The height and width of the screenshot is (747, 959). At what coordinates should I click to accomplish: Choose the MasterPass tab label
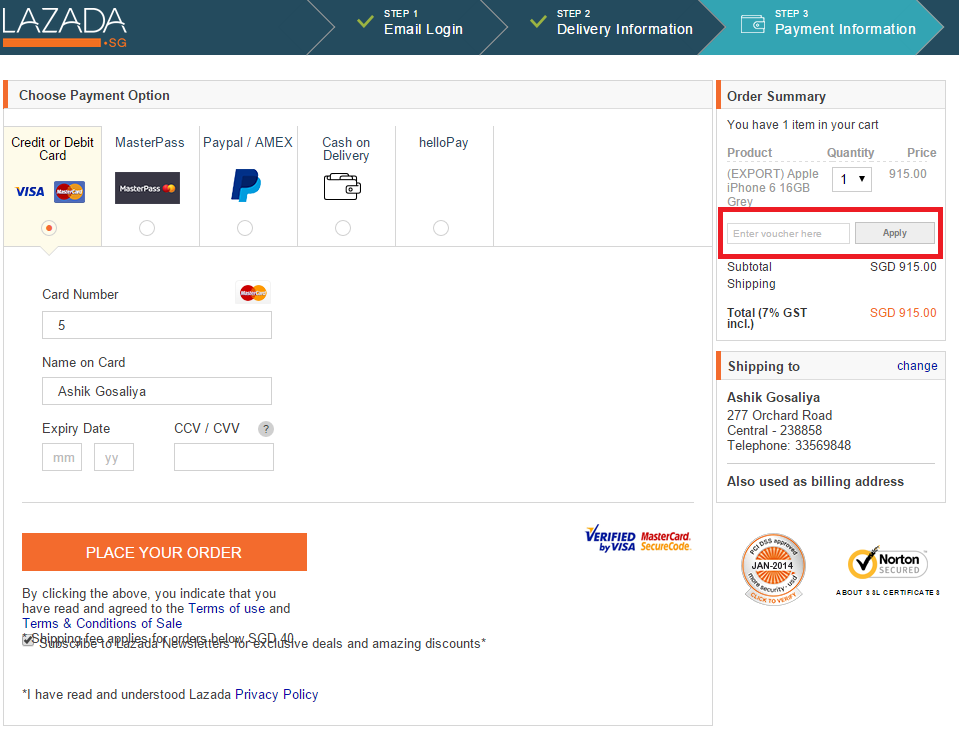click(149, 143)
